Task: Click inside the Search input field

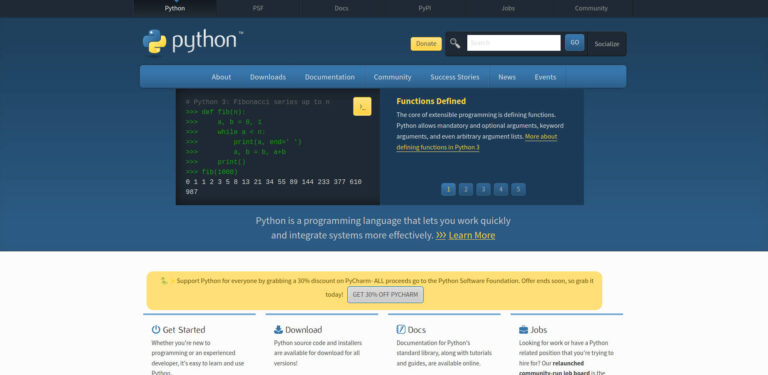Action: 514,43
